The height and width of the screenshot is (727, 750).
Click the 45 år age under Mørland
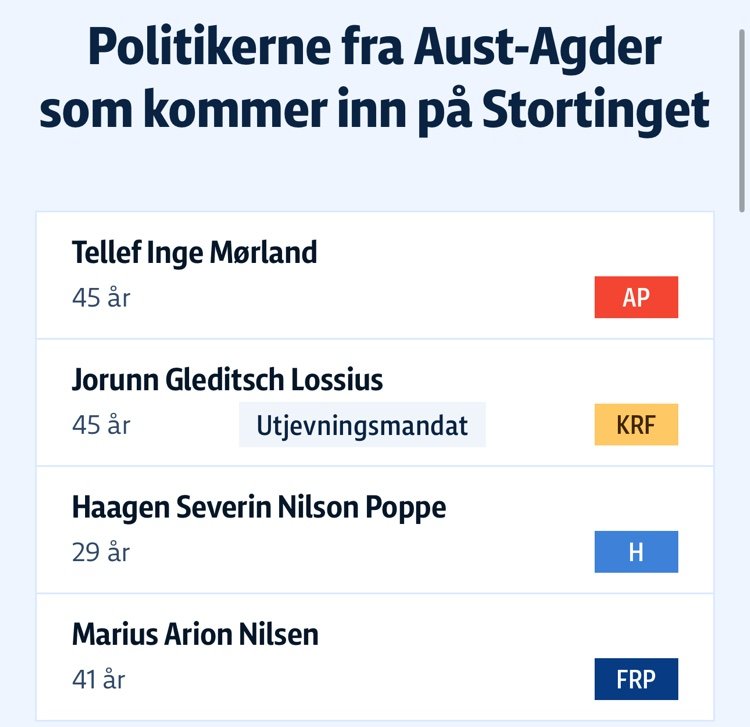101,297
